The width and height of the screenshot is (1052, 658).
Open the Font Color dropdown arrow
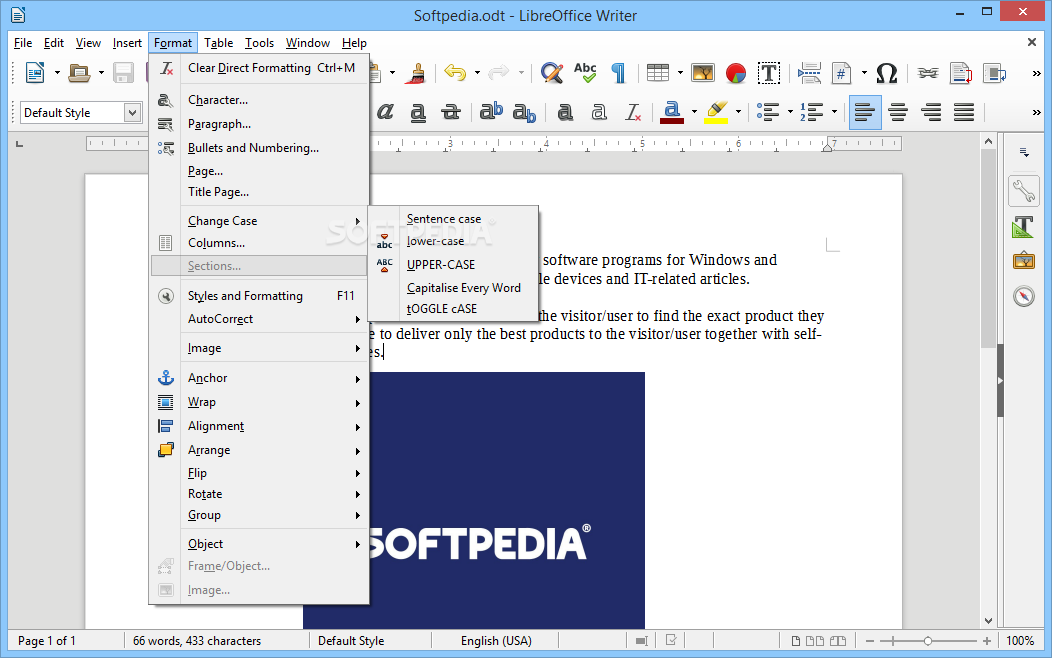694,112
